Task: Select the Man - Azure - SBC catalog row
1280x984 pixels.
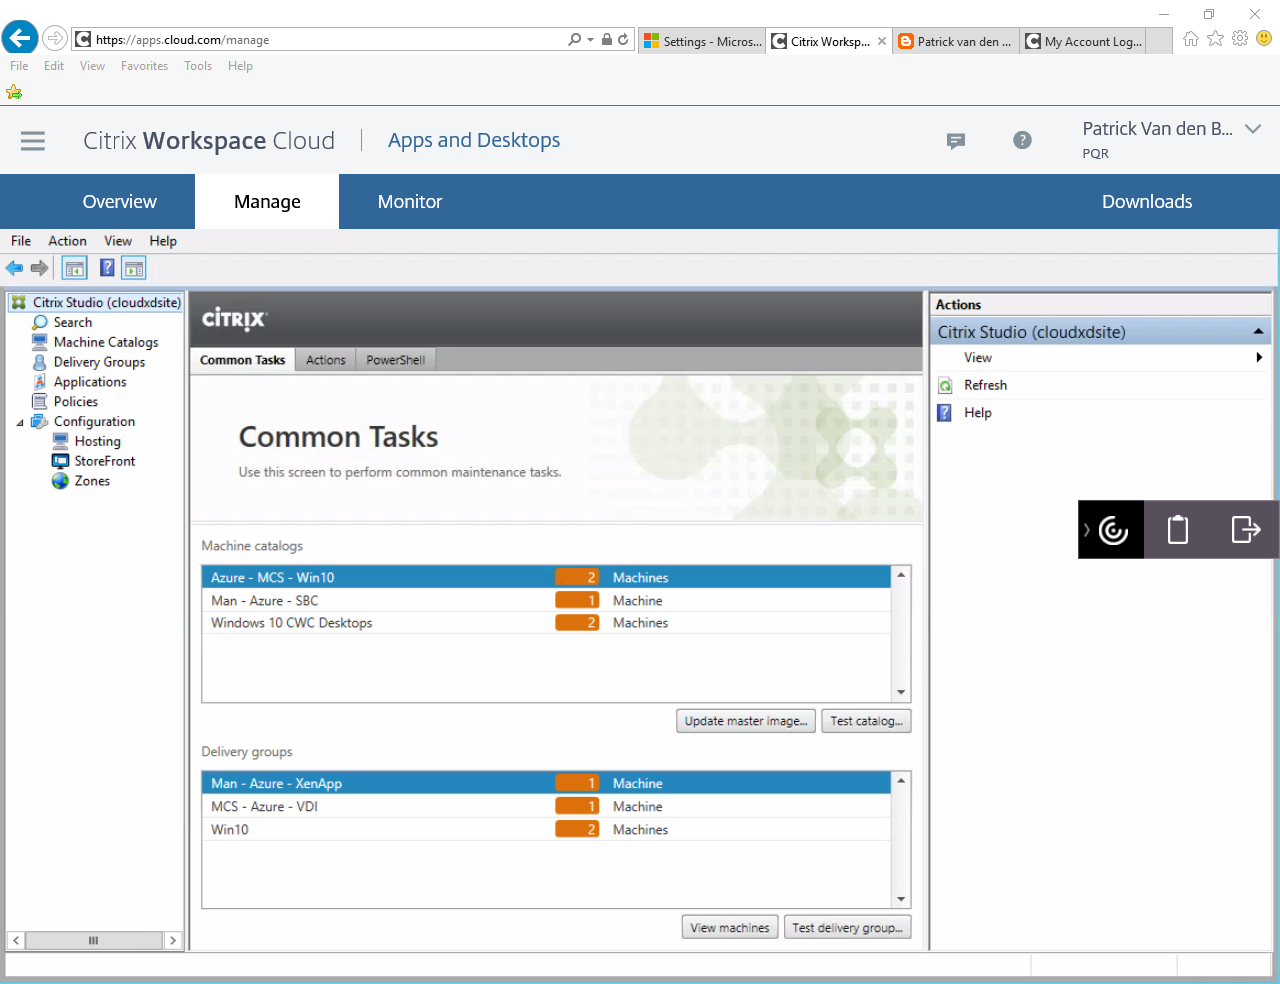Action: 546,601
